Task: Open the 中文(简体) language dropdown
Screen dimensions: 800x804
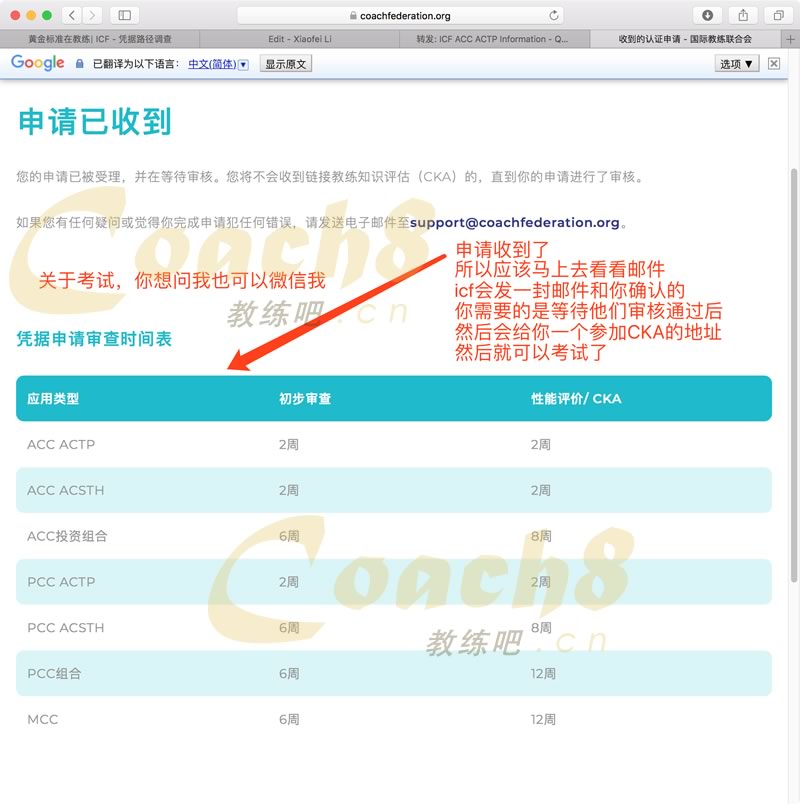Action: pos(218,63)
